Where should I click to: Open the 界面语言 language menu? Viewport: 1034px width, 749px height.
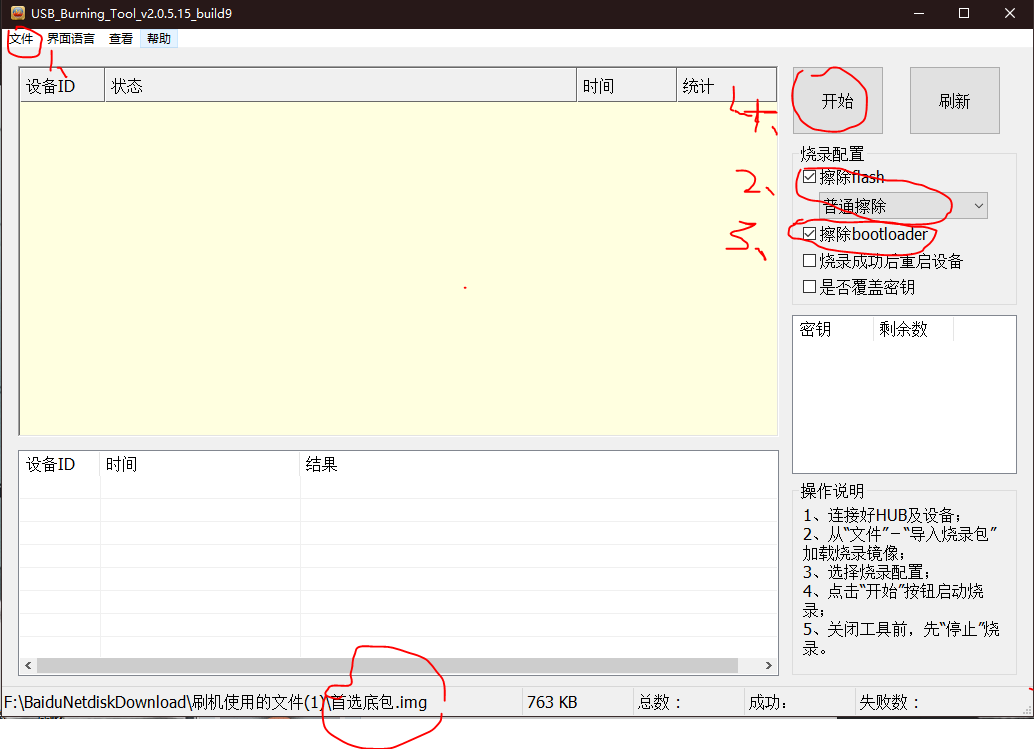pyautogui.click(x=70, y=38)
